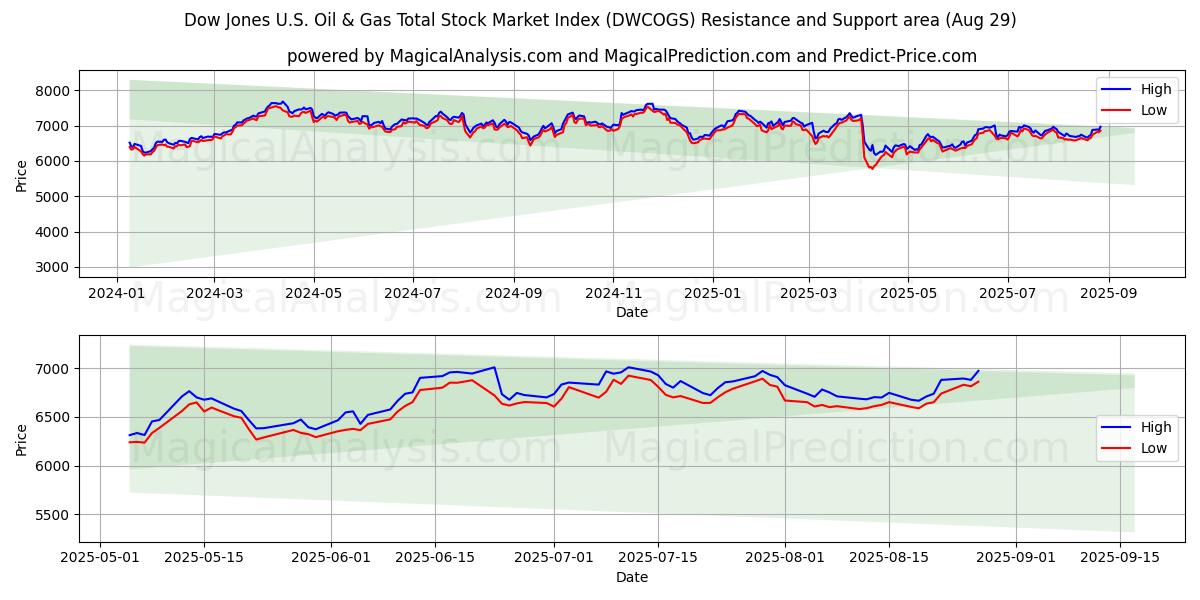The height and width of the screenshot is (600, 1200).
Task: Click the 8000 y-axis label on top chart
Action: tap(53, 91)
